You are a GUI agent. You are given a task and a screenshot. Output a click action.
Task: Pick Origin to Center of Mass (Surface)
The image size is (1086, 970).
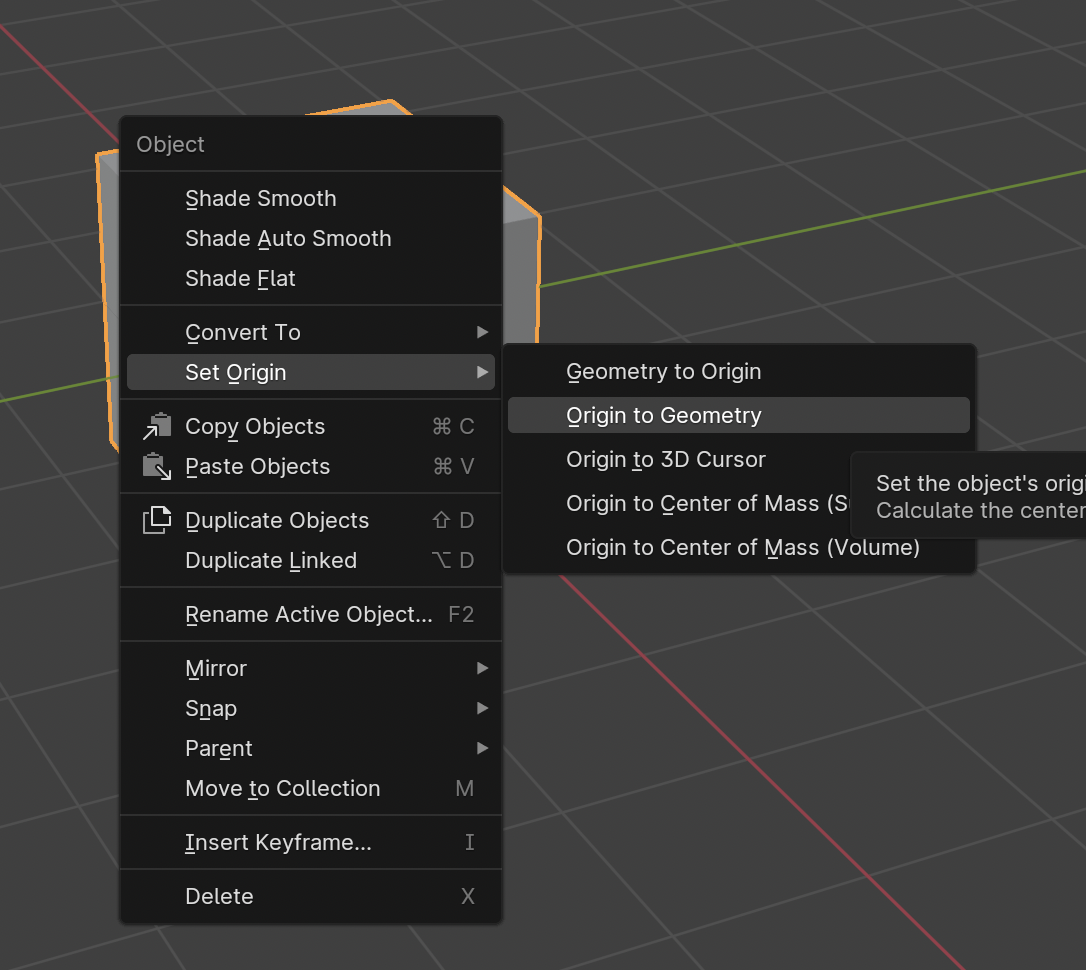pos(700,503)
